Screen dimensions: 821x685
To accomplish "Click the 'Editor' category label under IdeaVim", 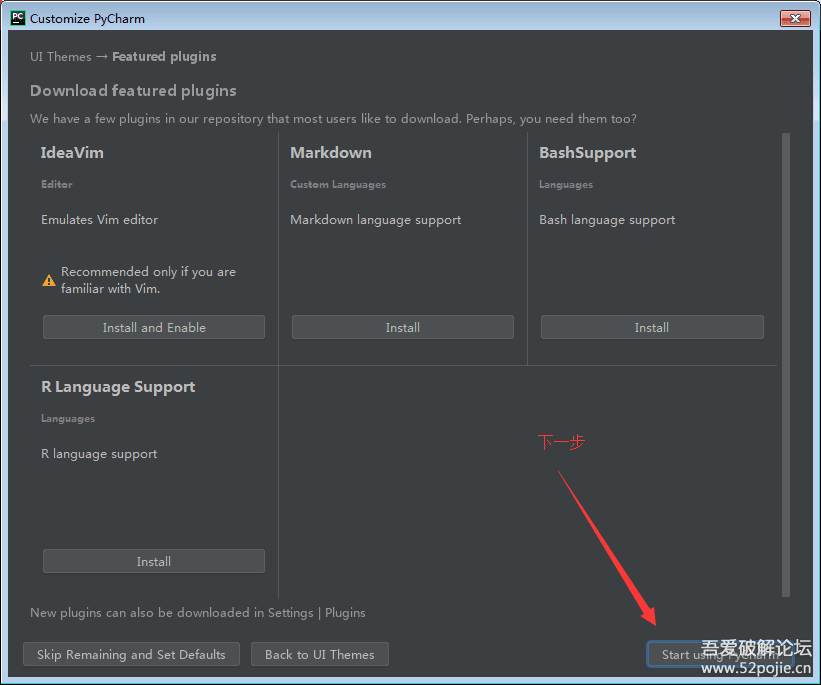I will (x=57, y=184).
